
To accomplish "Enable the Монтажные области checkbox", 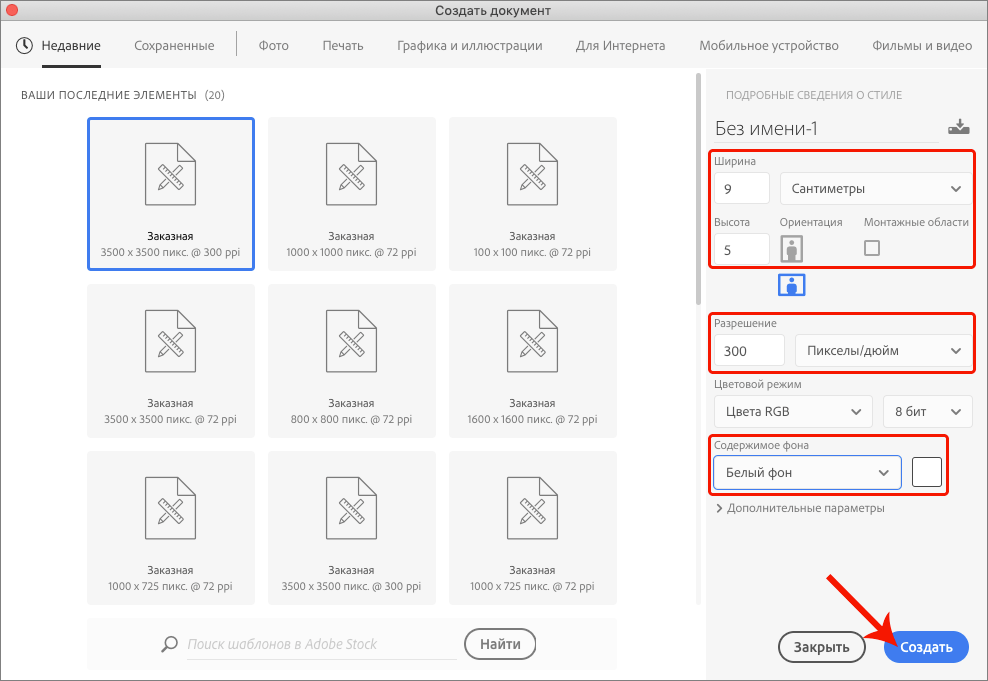I will click(872, 248).
